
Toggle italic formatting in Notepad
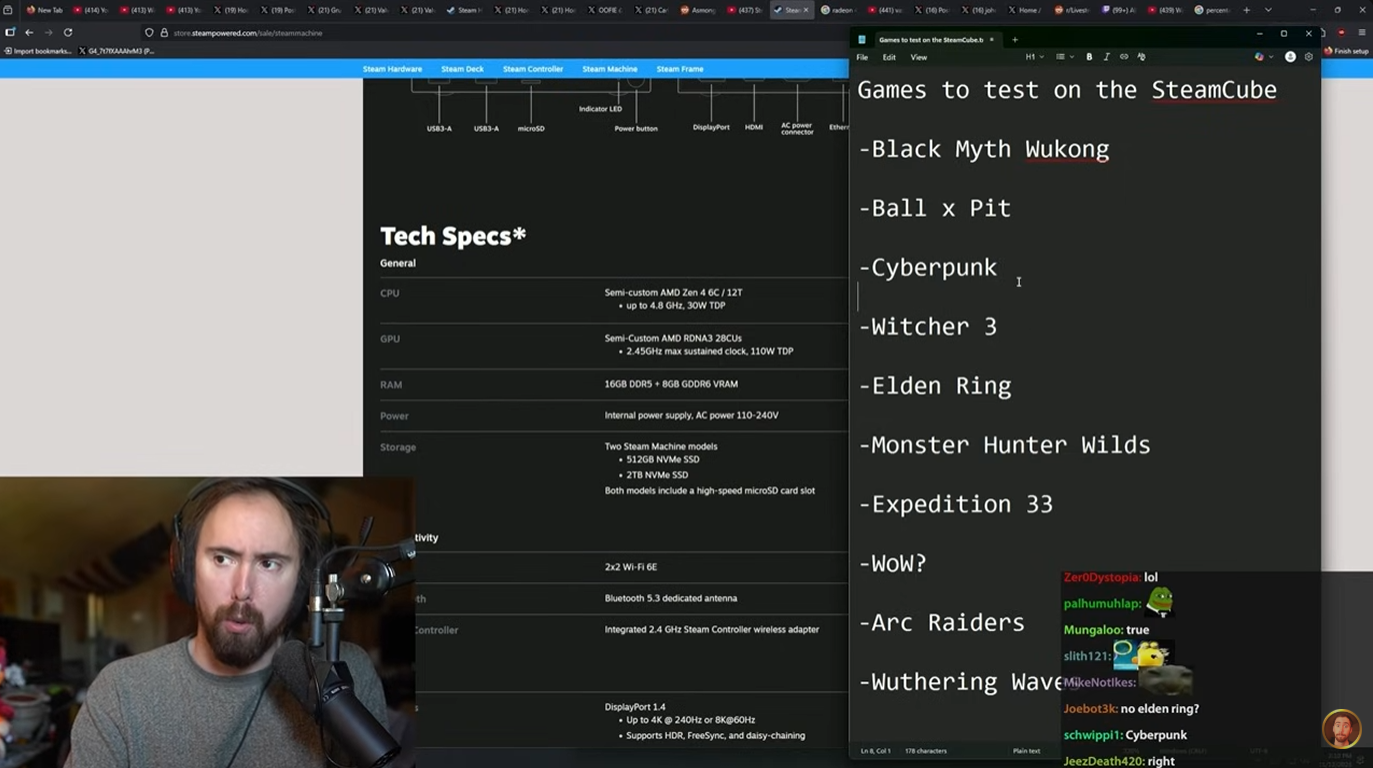point(1106,57)
